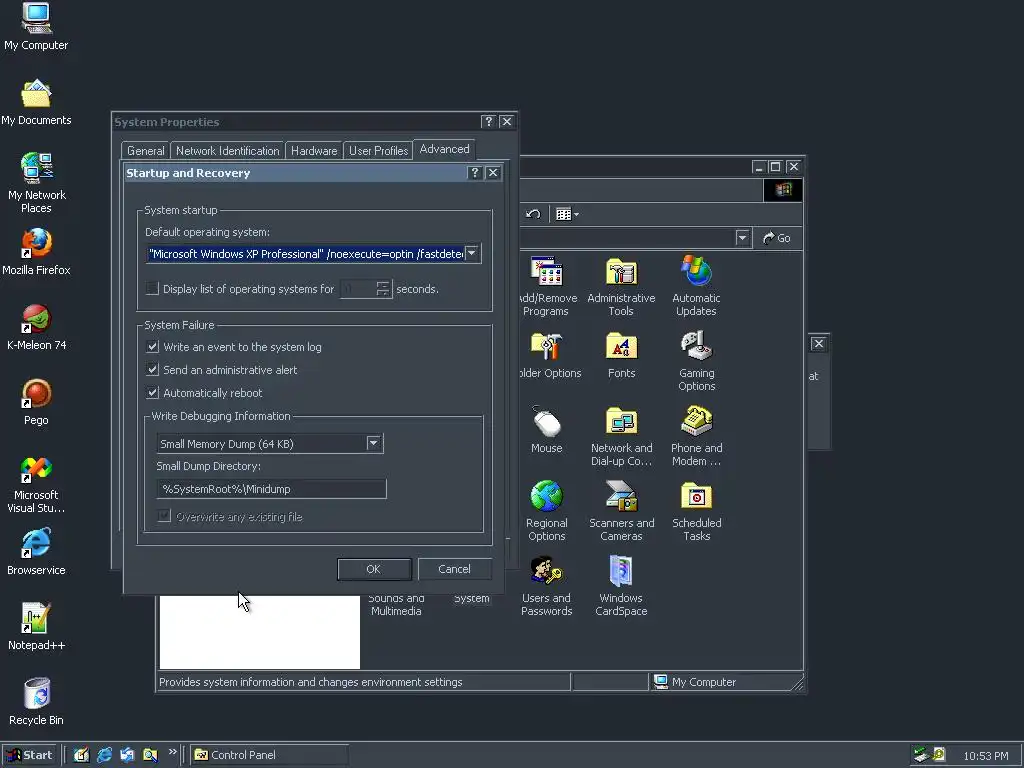Switch to the General tab
The width and height of the screenshot is (1024, 768).
146,151
